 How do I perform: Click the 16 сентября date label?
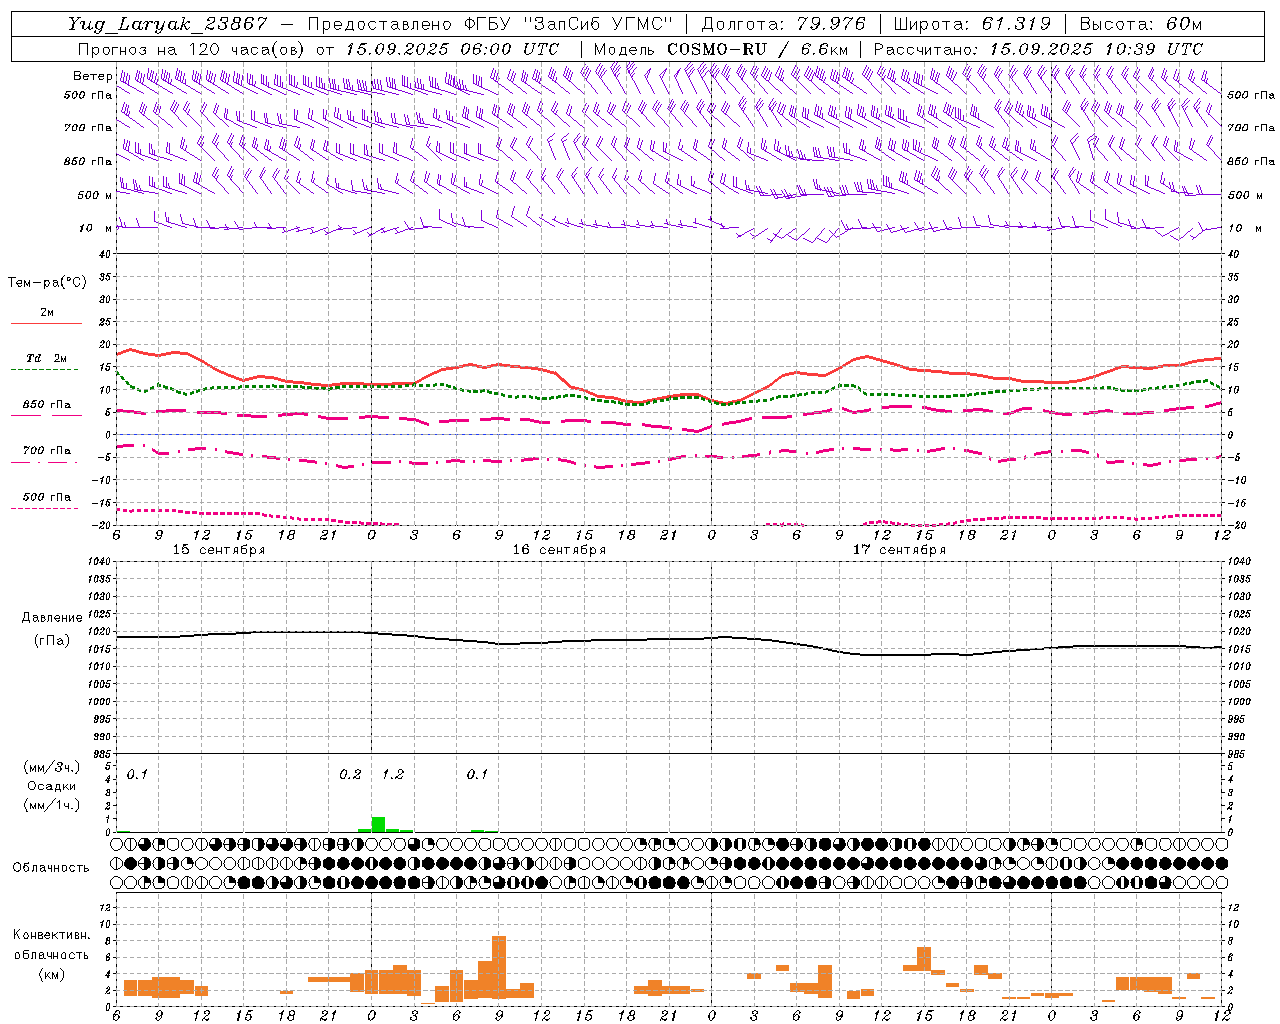pos(559,550)
